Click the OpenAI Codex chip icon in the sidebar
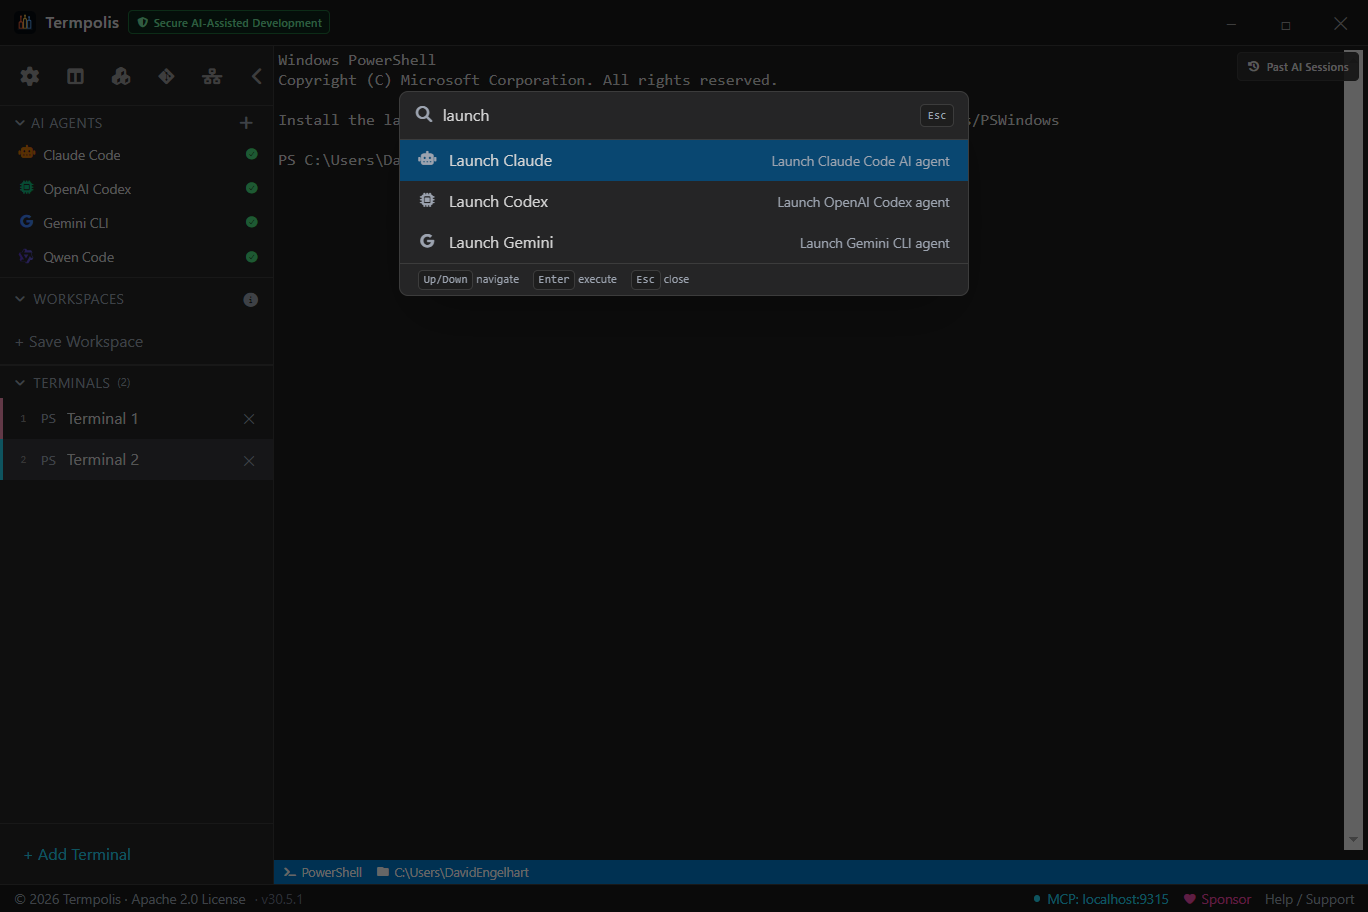1368x912 pixels. [x=27, y=188]
